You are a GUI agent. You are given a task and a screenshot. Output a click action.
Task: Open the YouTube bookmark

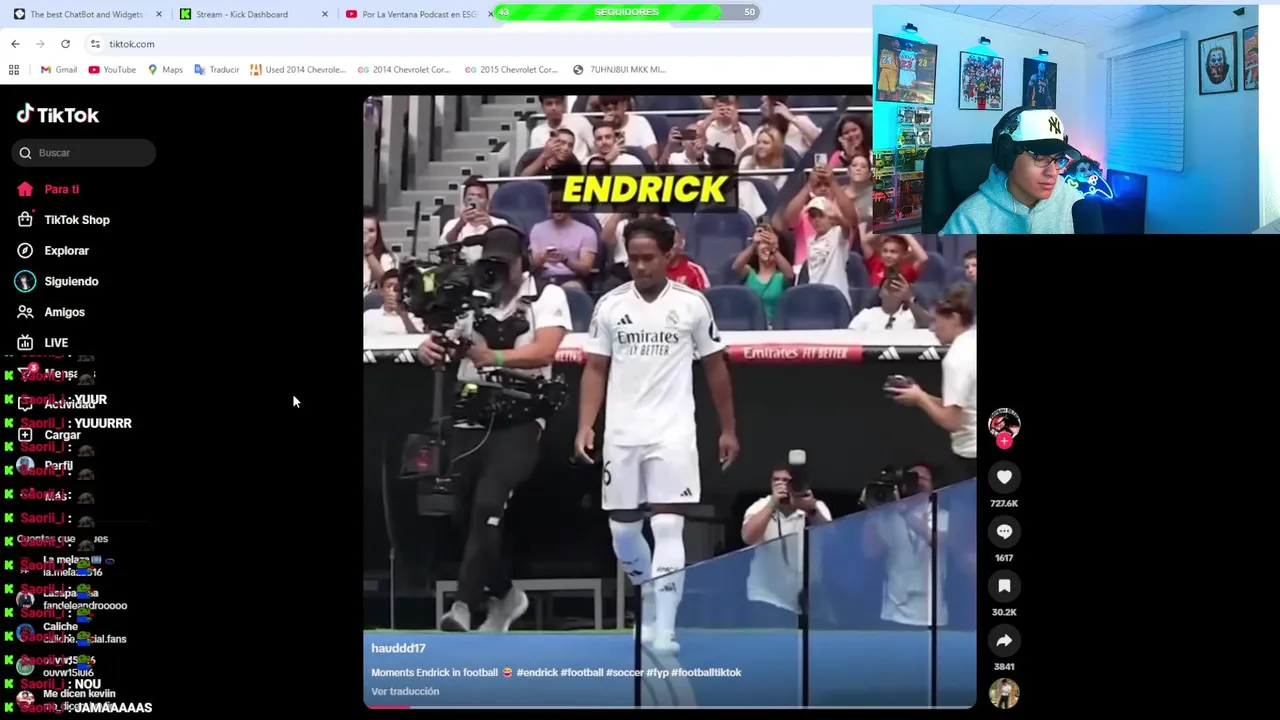tap(112, 70)
